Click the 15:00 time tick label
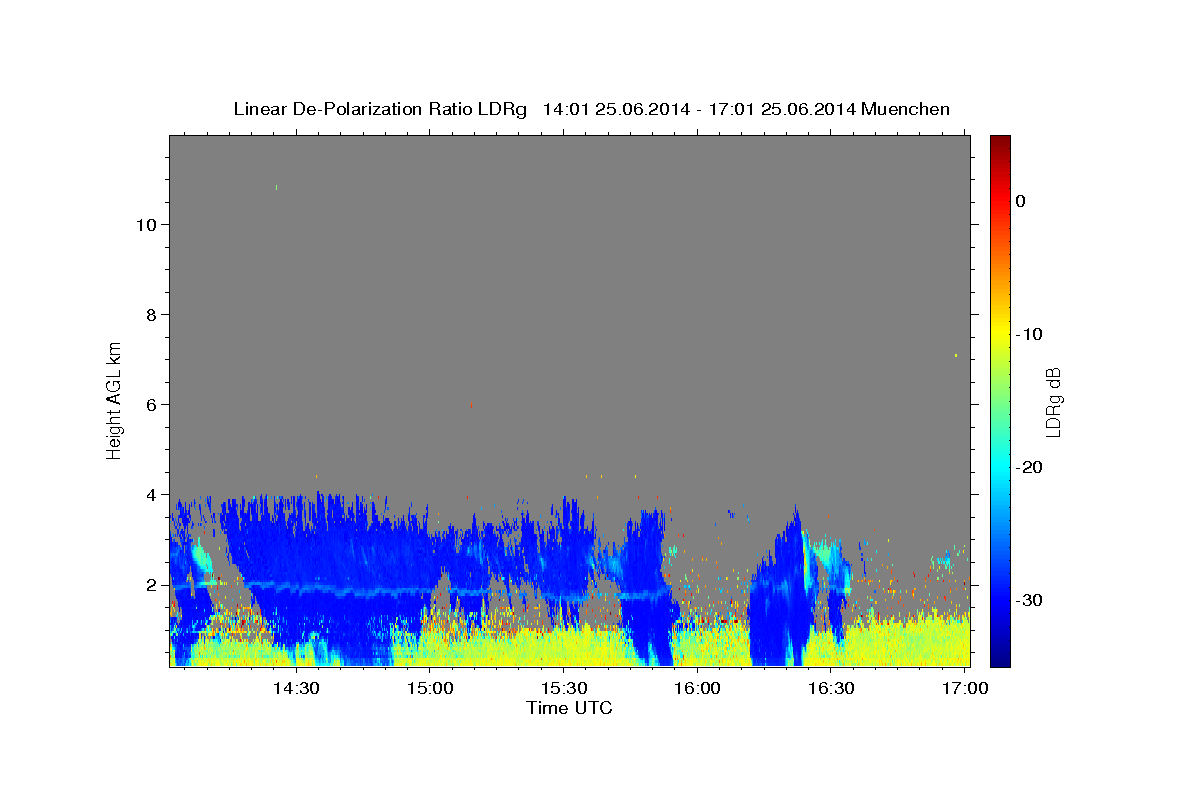The image size is (1200, 800). [430, 688]
